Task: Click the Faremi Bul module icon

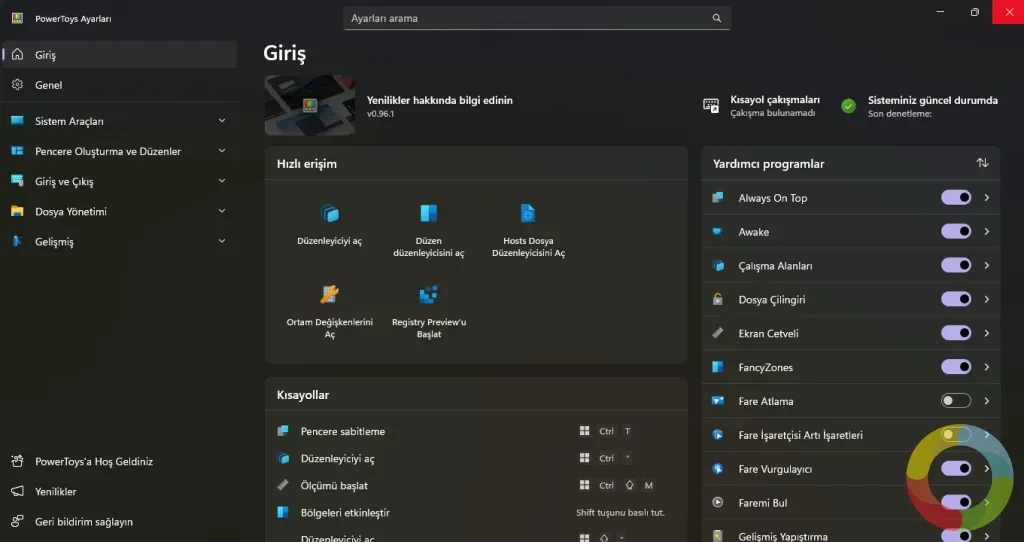Action: [x=718, y=502]
